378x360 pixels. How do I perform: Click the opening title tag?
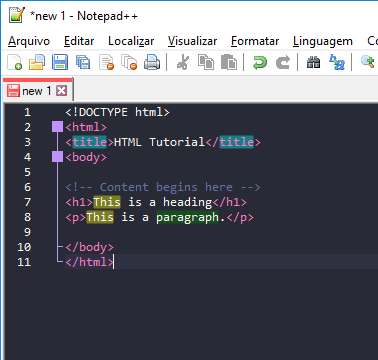point(90,142)
